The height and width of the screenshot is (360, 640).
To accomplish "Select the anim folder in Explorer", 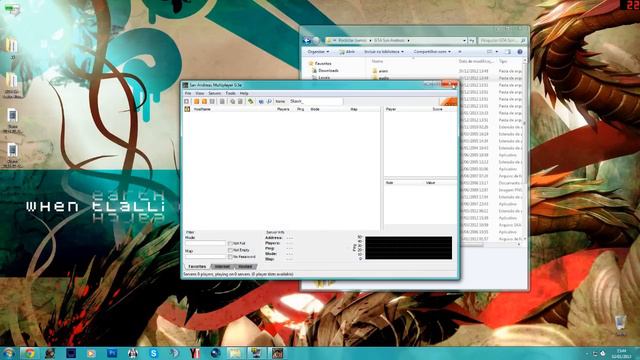I will point(380,71).
